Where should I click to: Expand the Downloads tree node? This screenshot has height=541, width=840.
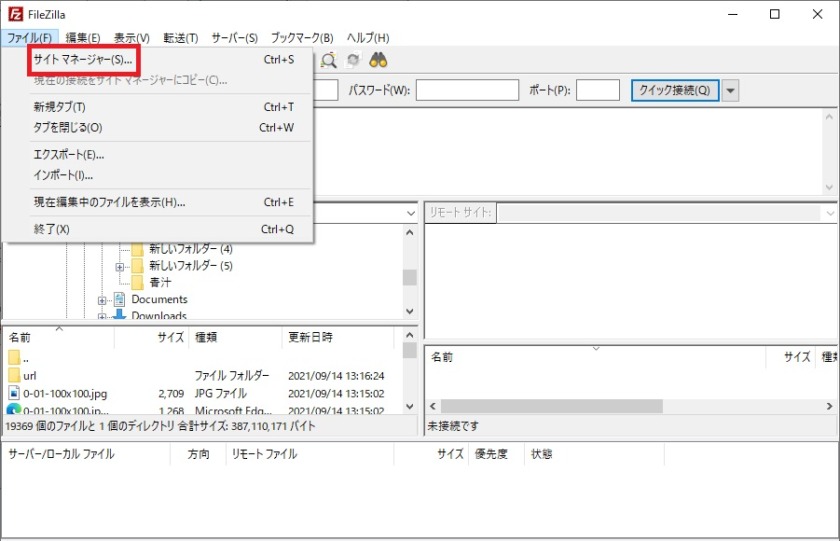coord(102,317)
